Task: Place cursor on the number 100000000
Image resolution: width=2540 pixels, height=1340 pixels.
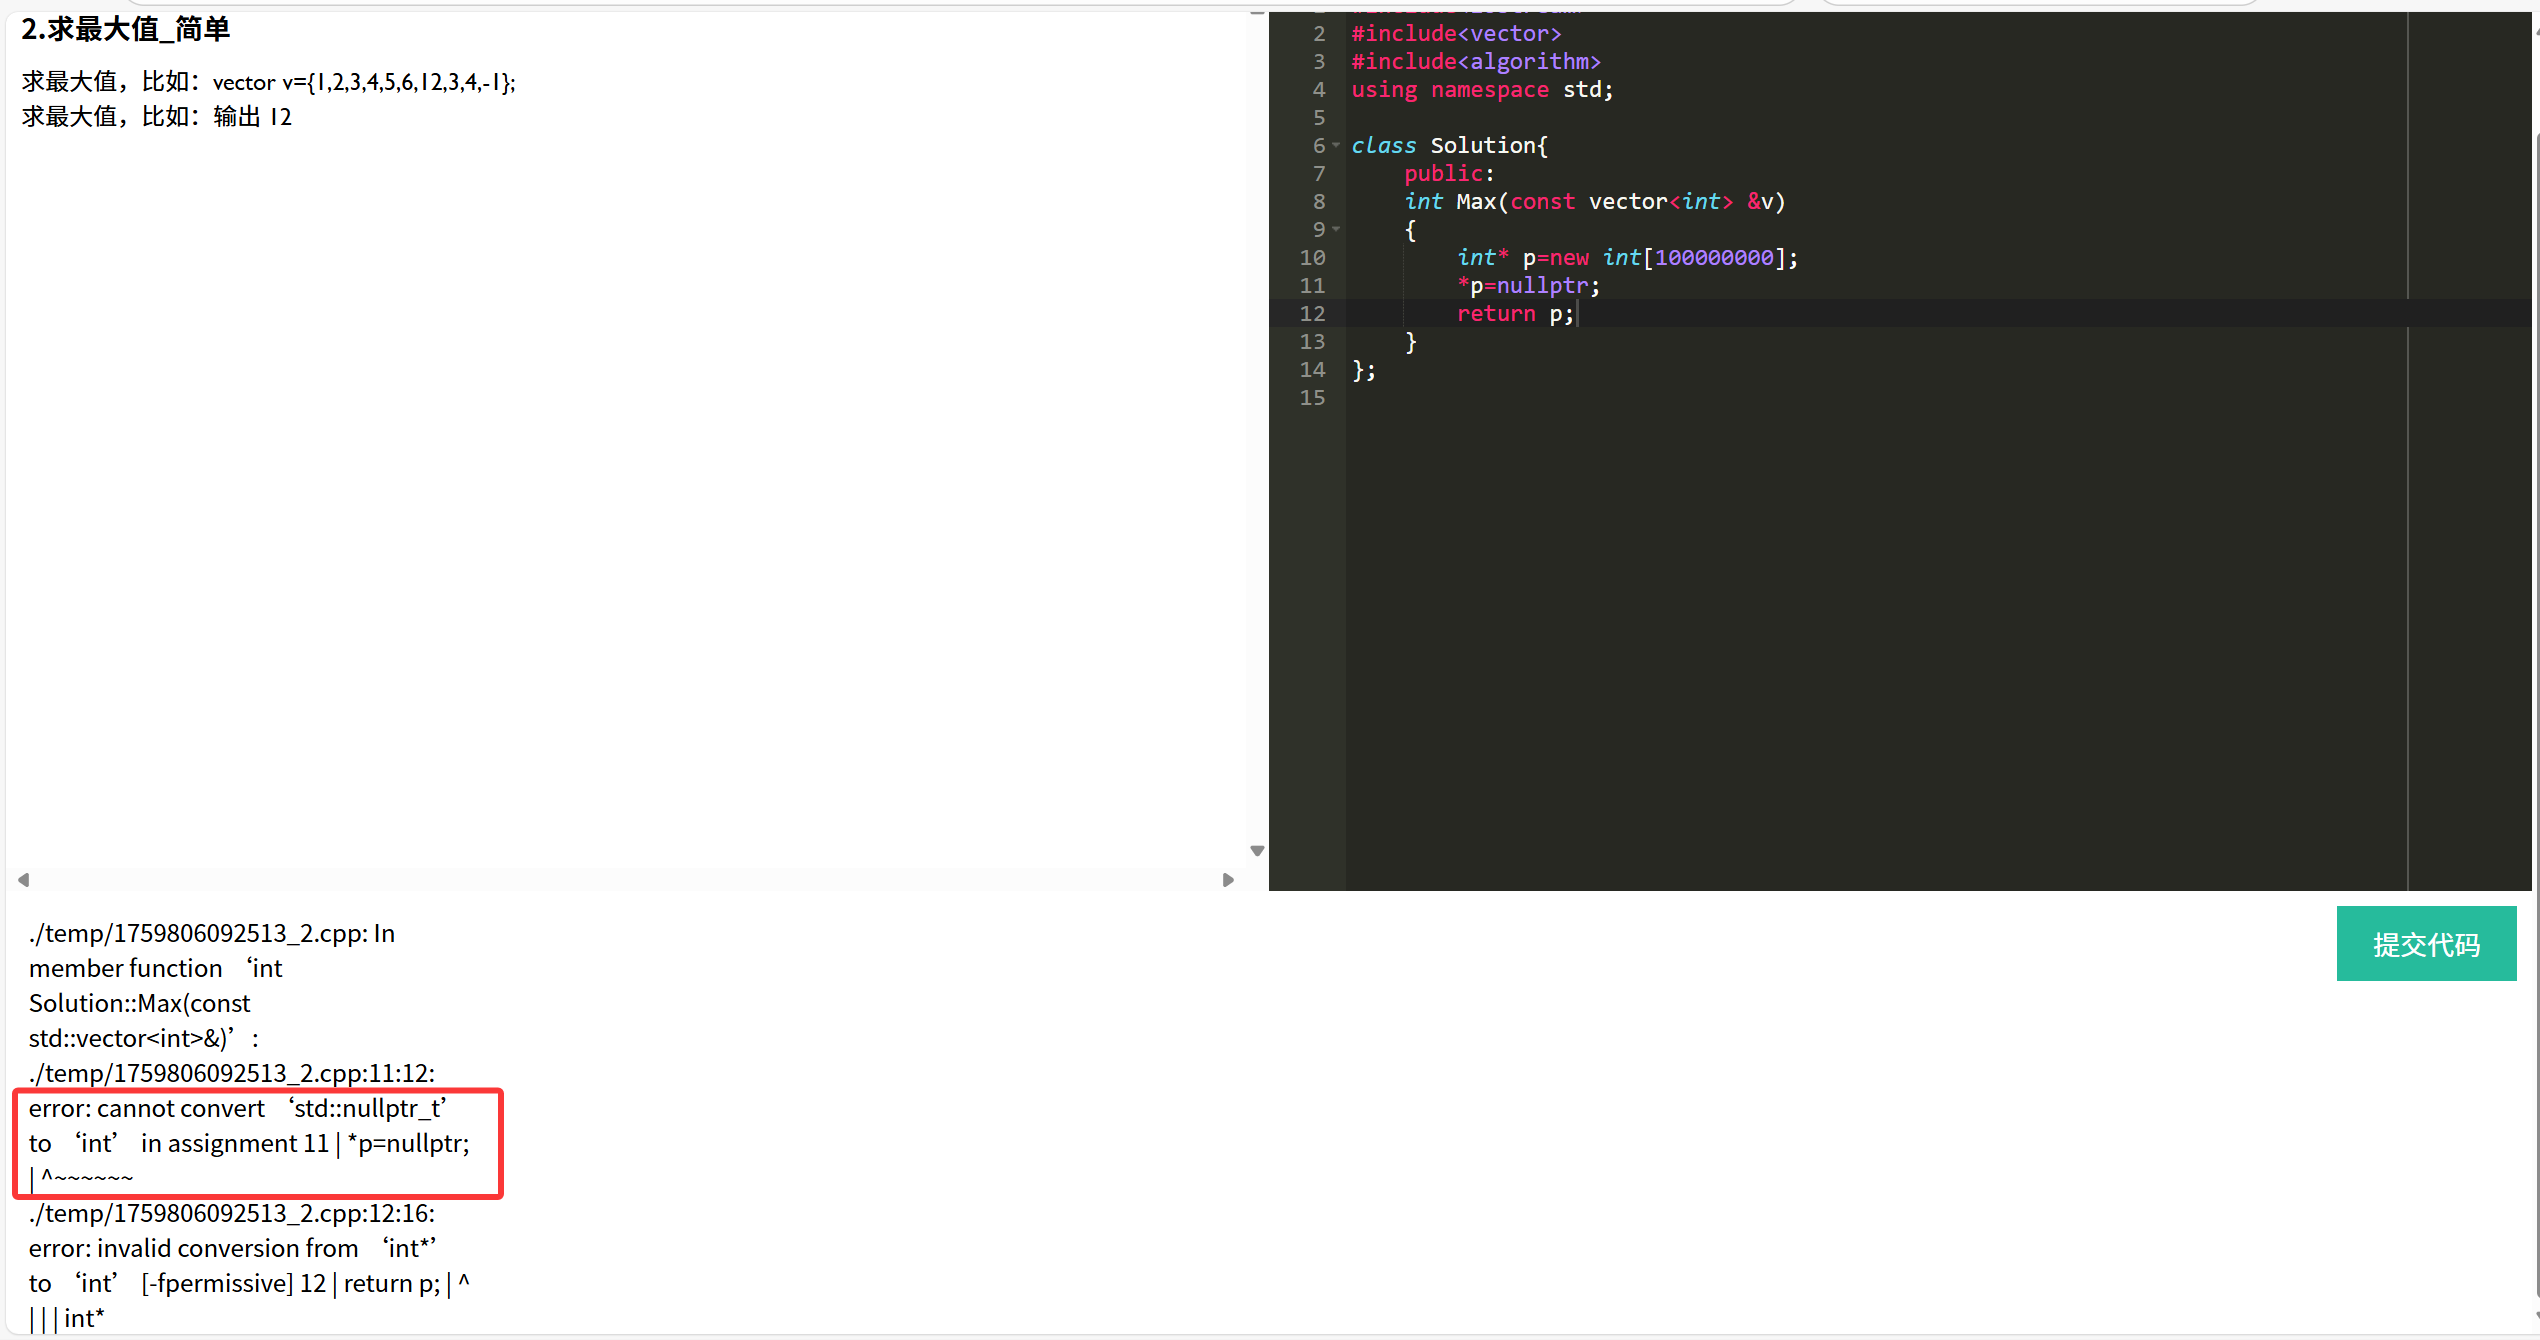Action: coord(1713,258)
